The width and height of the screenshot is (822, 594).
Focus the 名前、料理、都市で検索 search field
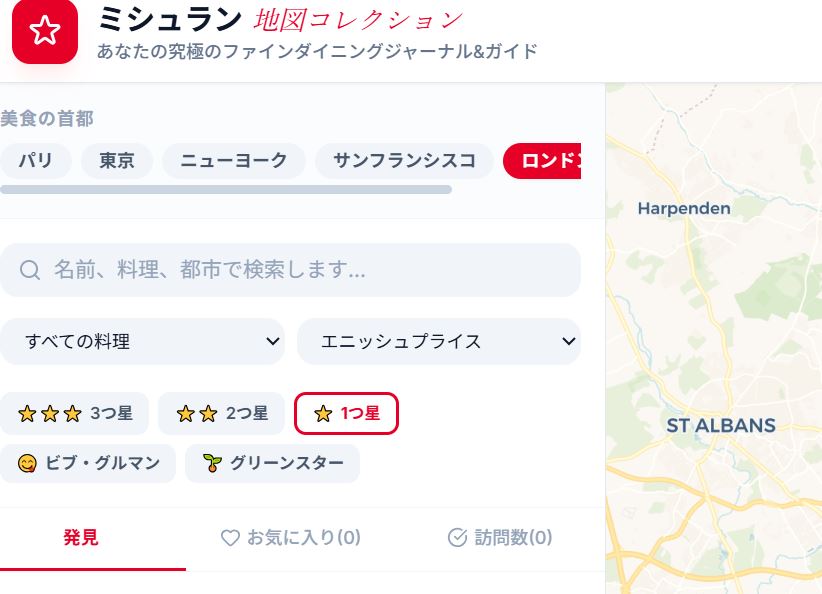click(290, 270)
